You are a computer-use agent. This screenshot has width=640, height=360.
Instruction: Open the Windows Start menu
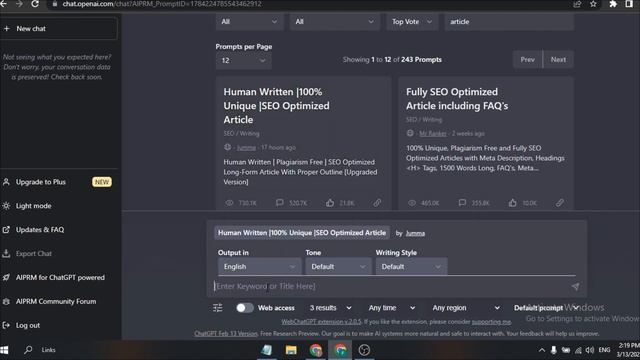pyautogui.click(x=4, y=350)
